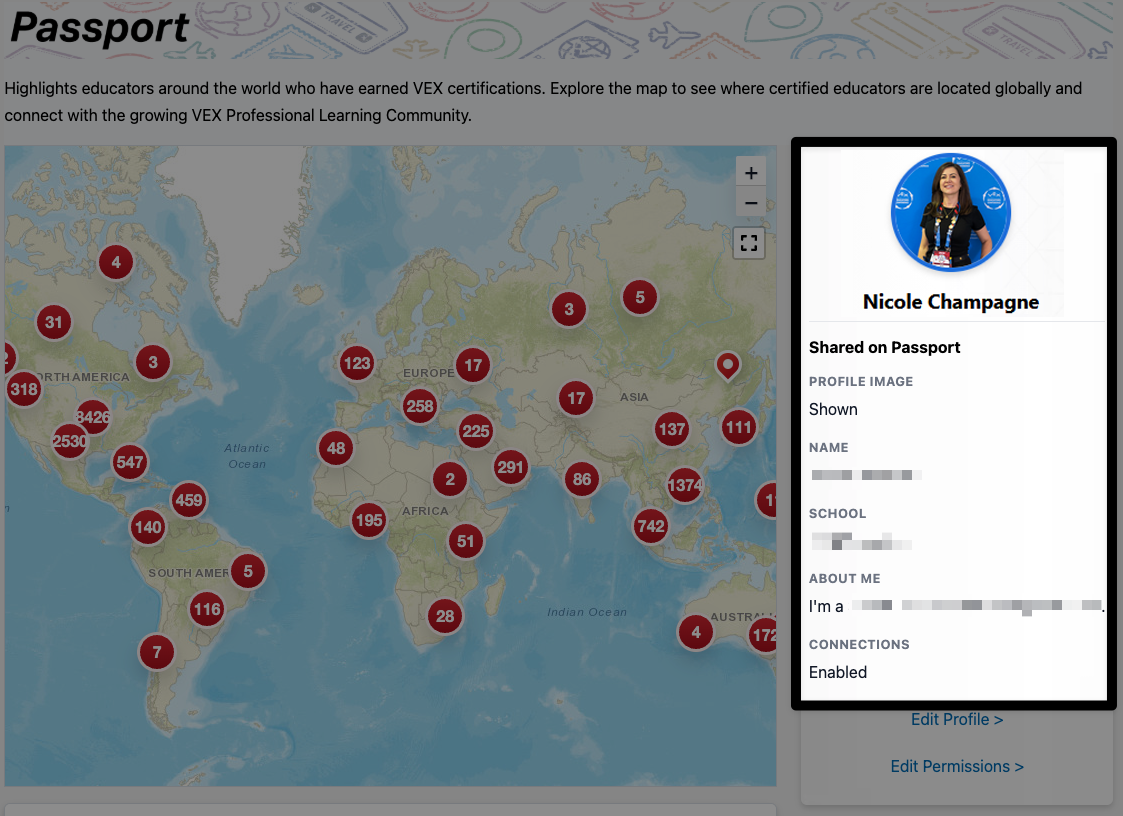This screenshot has height=816, width=1123.
Task: Click the 31 cluster in Canada
Action: click(54, 322)
